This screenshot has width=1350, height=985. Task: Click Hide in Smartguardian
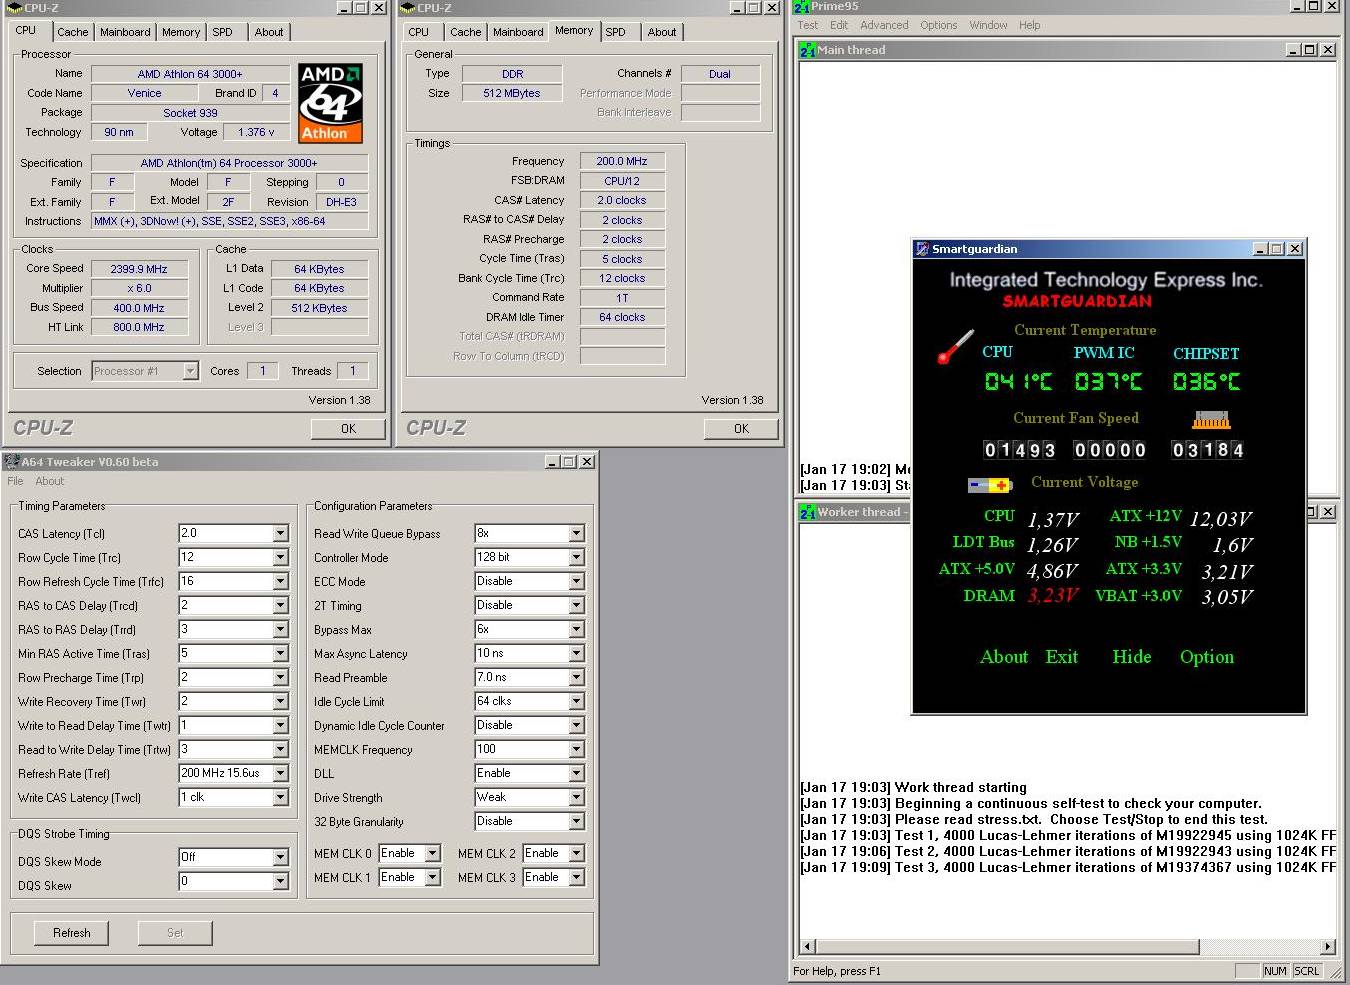click(x=1132, y=657)
